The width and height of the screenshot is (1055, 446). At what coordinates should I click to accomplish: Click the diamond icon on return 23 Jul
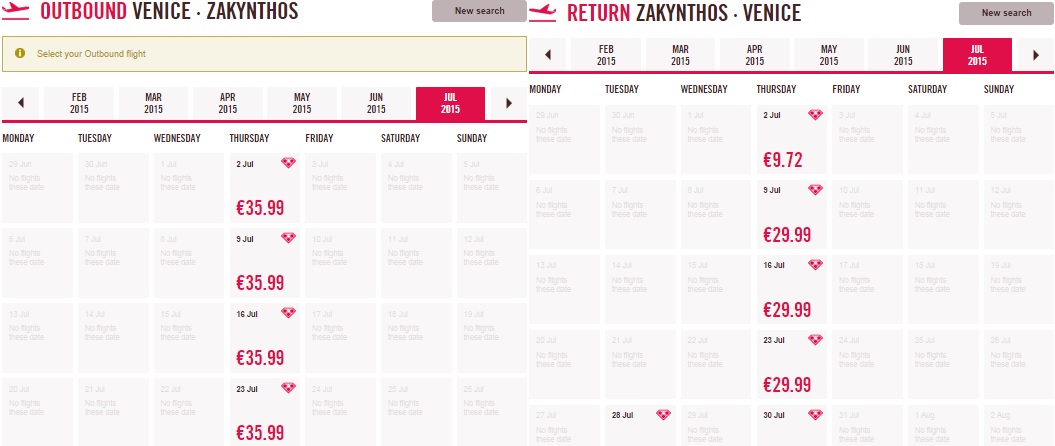tap(815, 339)
